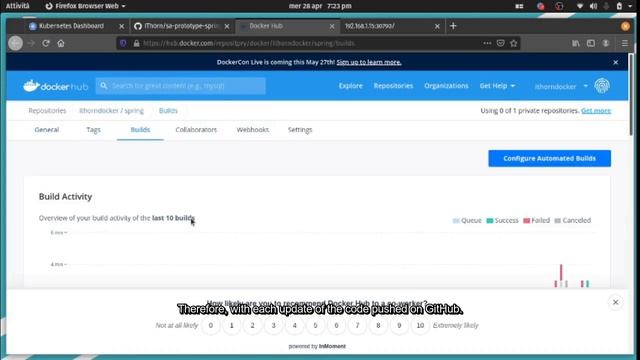Open the system status menu arrow
640x360 pixels.
630,6
